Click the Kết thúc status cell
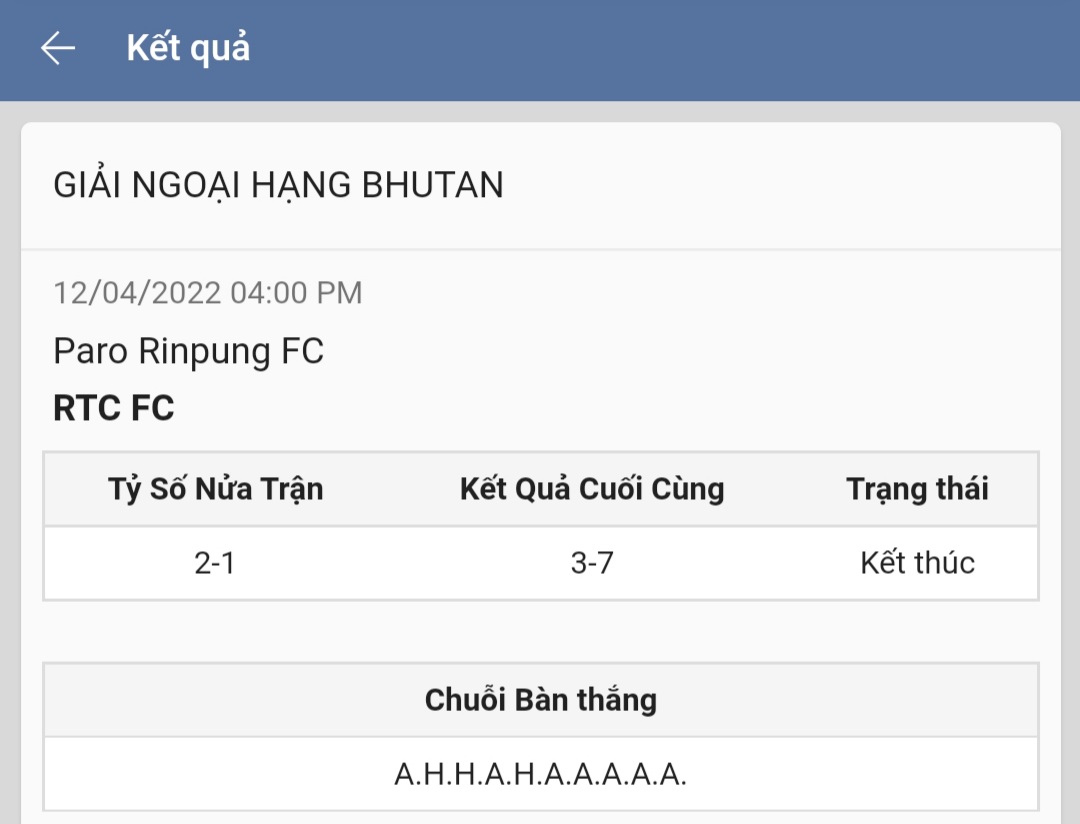The image size is (1080, 824). coord(917,563)
